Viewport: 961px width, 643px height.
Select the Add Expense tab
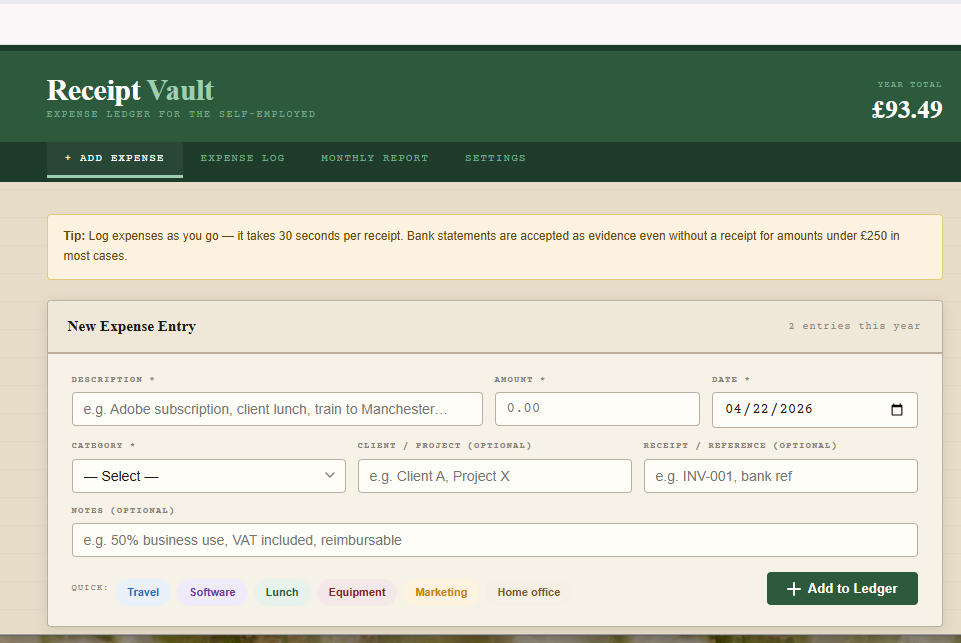(114, 158)
